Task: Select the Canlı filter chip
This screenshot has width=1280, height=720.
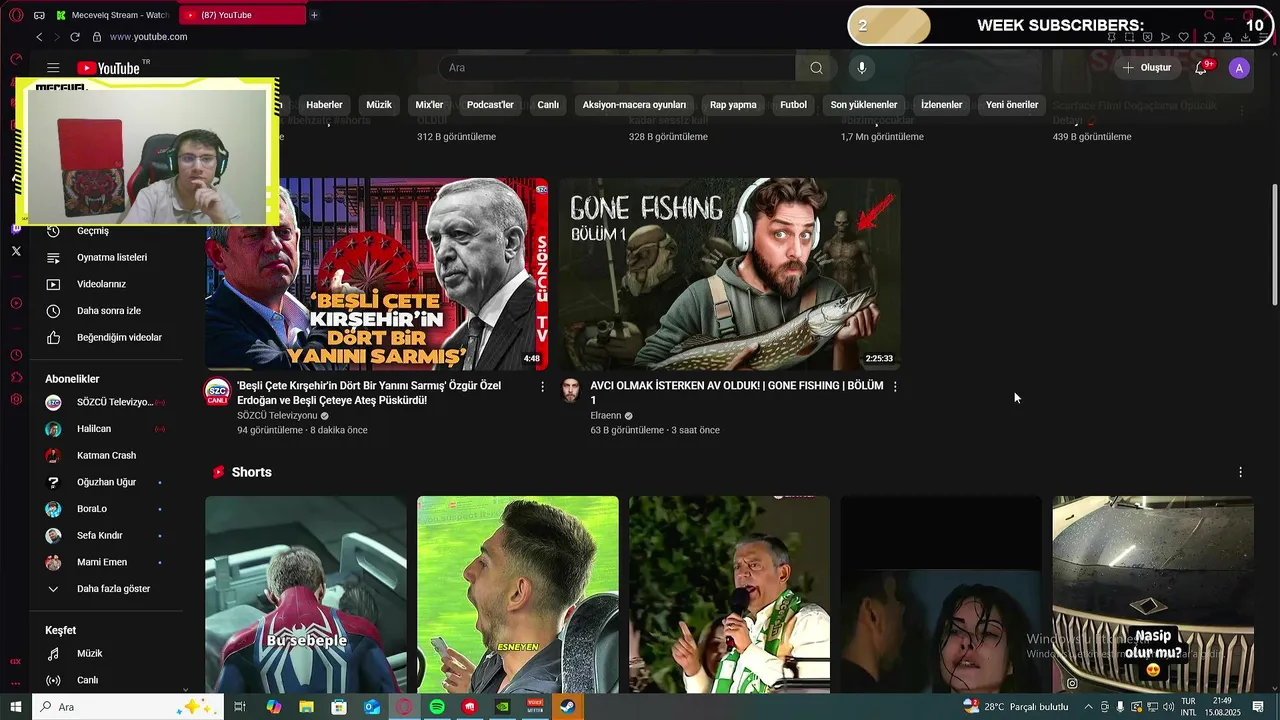Action: 548,105
